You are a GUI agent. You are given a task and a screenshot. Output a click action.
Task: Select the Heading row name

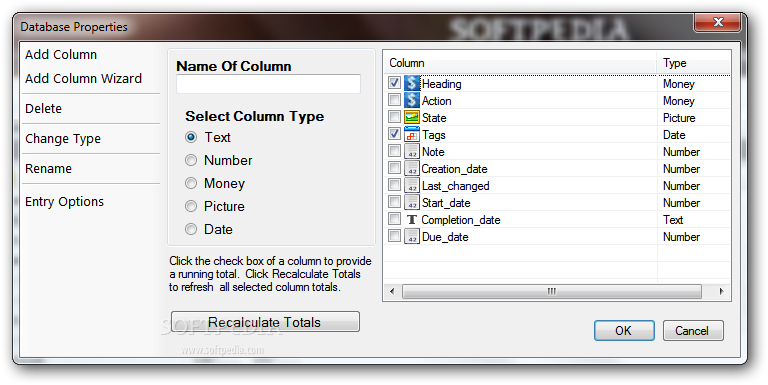(441, 84)
